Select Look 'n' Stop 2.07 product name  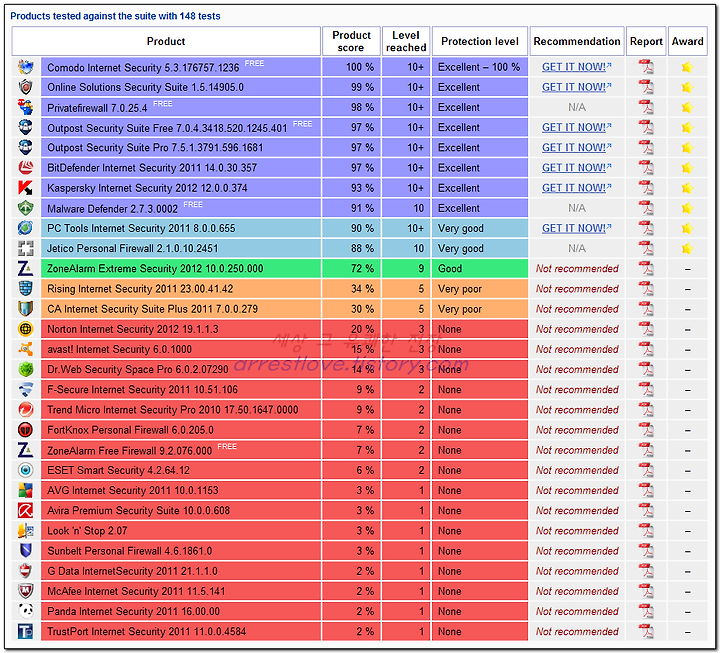point(87,531)
